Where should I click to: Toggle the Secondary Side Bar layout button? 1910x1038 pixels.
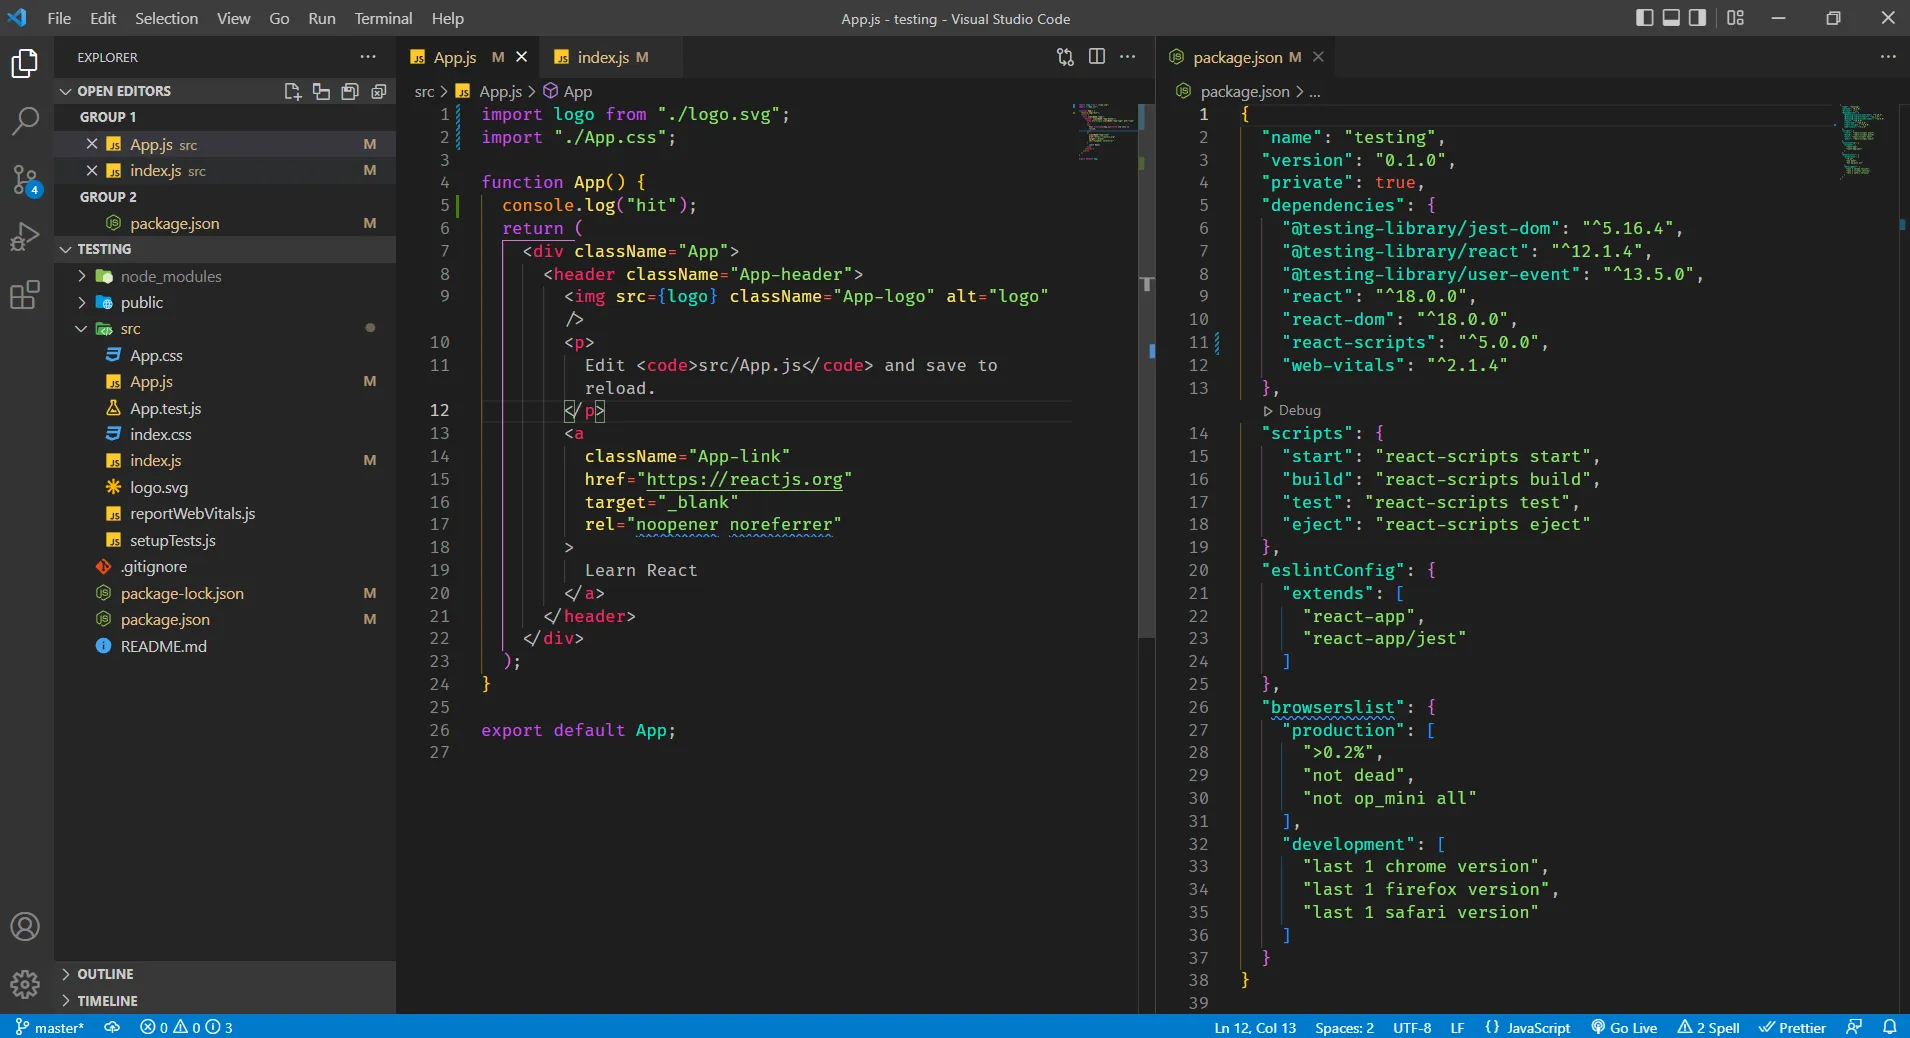(1698, 18)
